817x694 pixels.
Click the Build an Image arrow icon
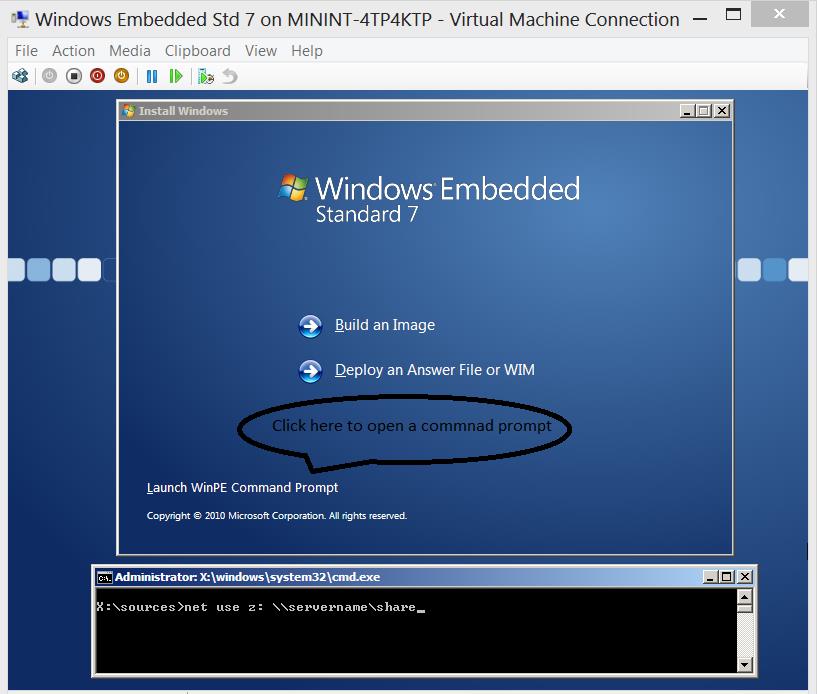[310, 326]
